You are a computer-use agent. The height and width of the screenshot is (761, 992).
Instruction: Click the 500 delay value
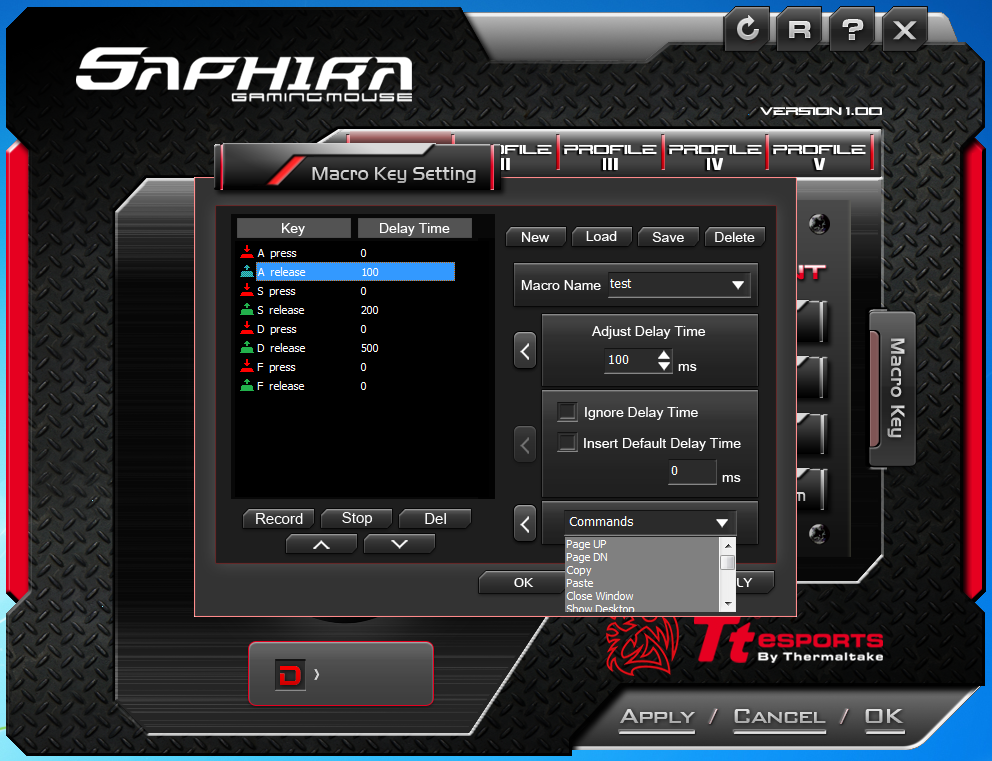pos(369,348)
